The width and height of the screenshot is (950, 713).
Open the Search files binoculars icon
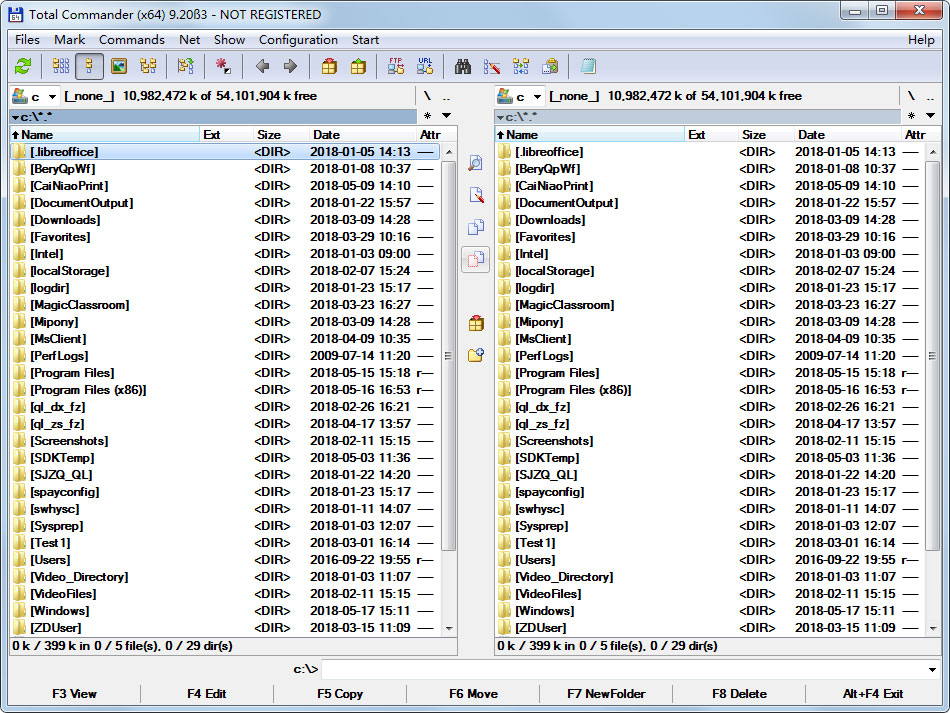click(x=463, y=66)
